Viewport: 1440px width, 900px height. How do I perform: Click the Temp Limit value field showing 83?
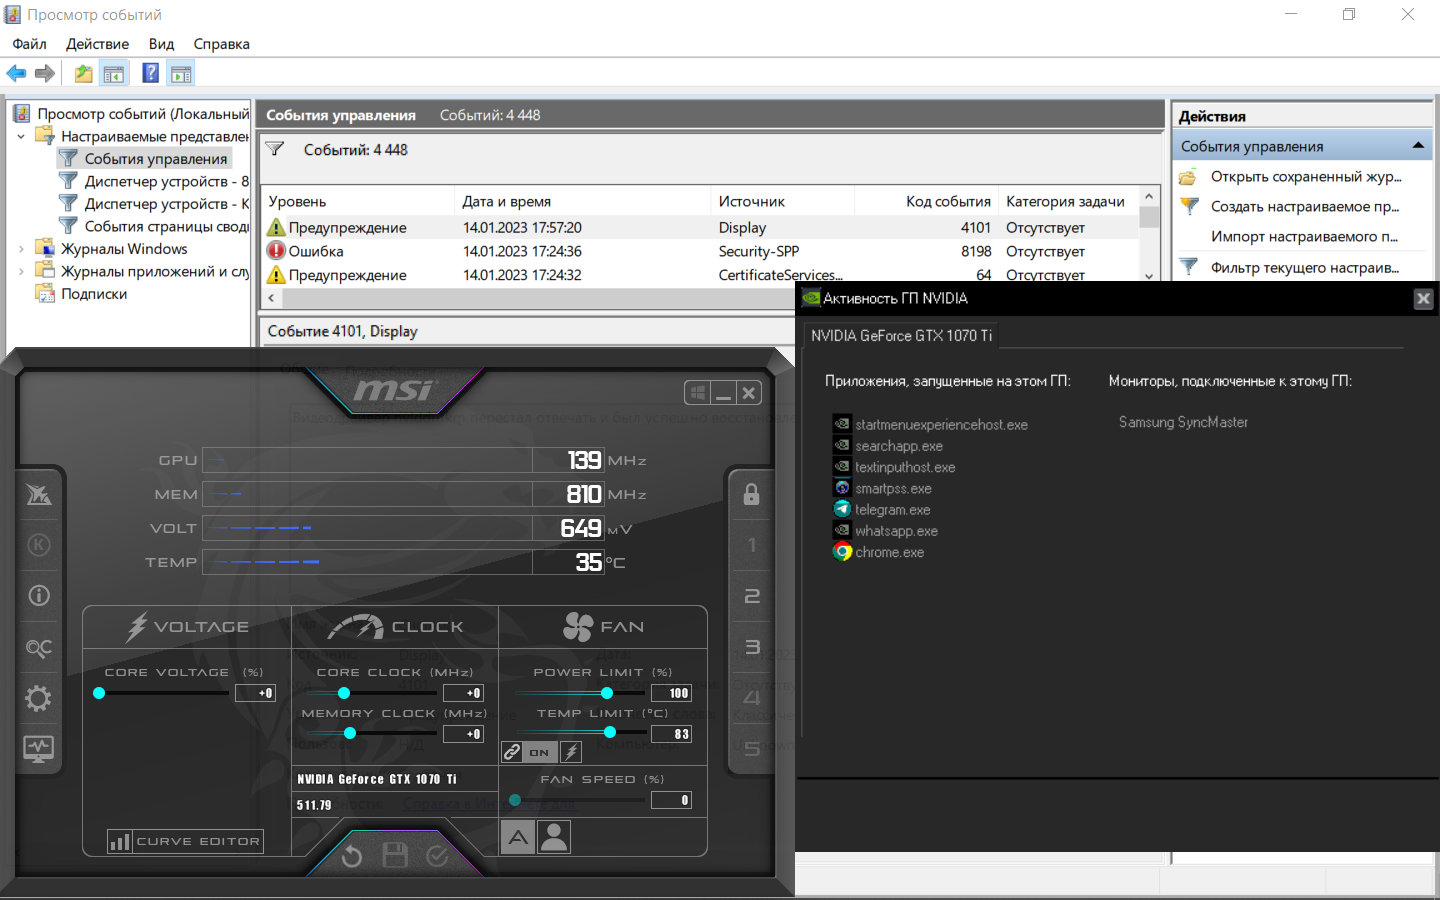click(x=671, y=734)
